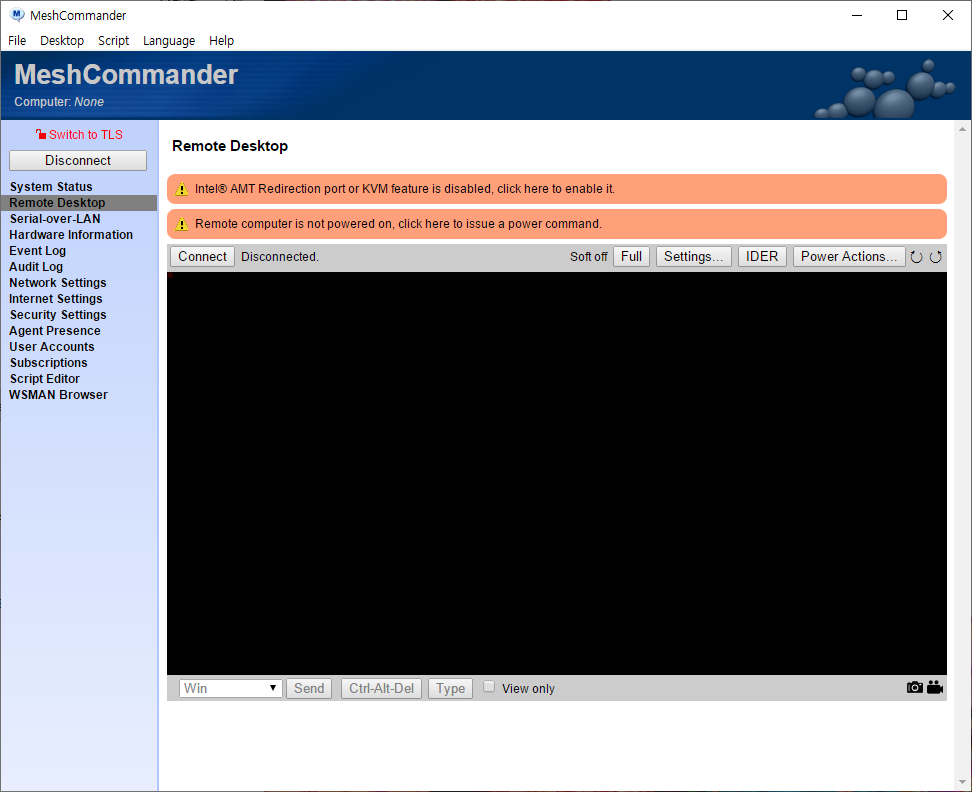Enable the View only checkbox

point(489,687)
